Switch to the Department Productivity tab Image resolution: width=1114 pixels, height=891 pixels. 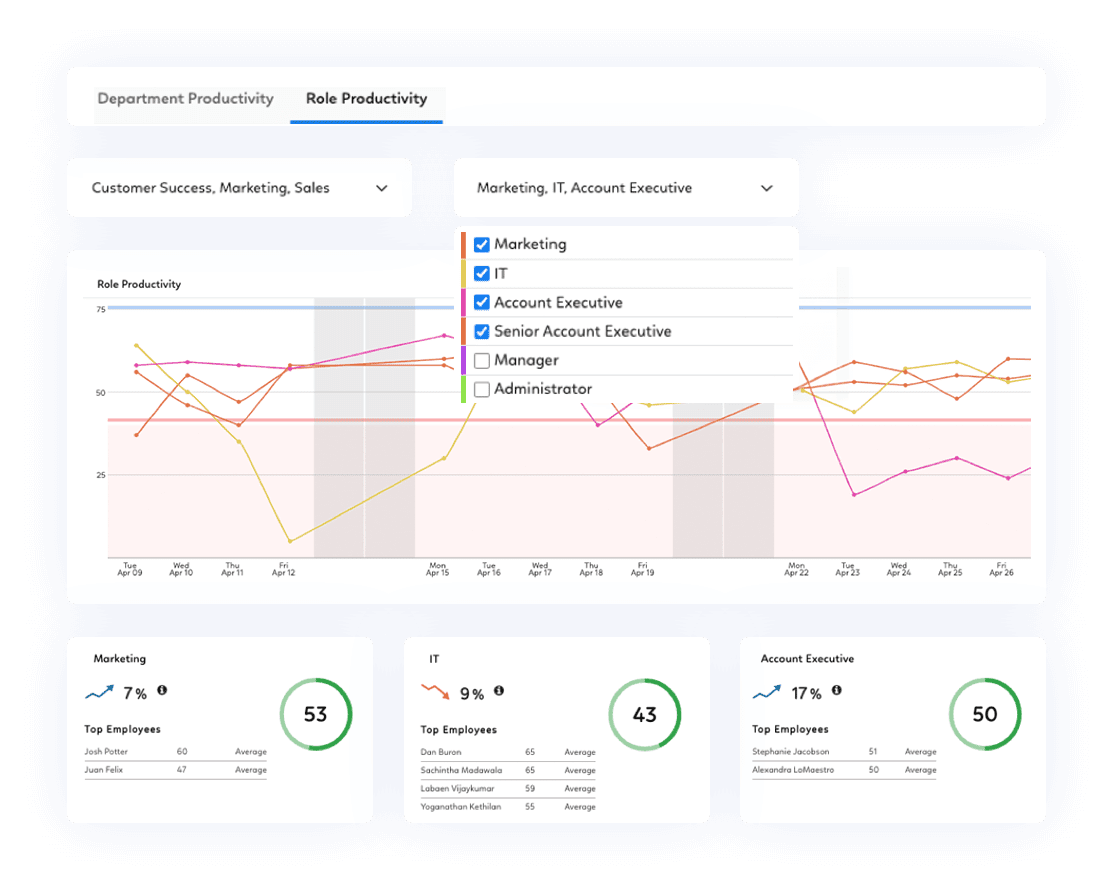[185, 99]
